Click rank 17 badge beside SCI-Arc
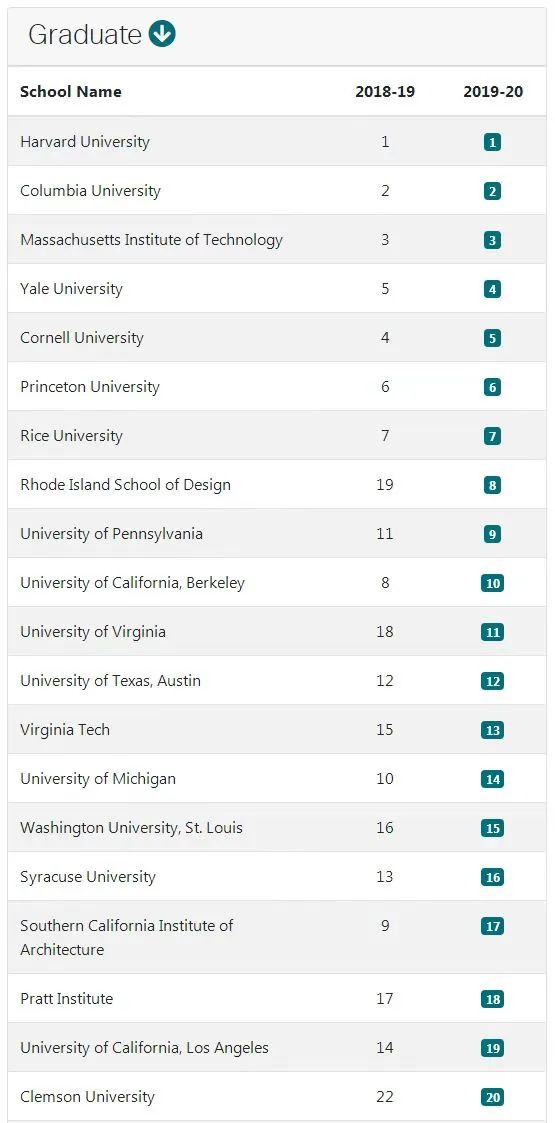The width and height of the screenshot is (555, 1123). pos(492,926)
